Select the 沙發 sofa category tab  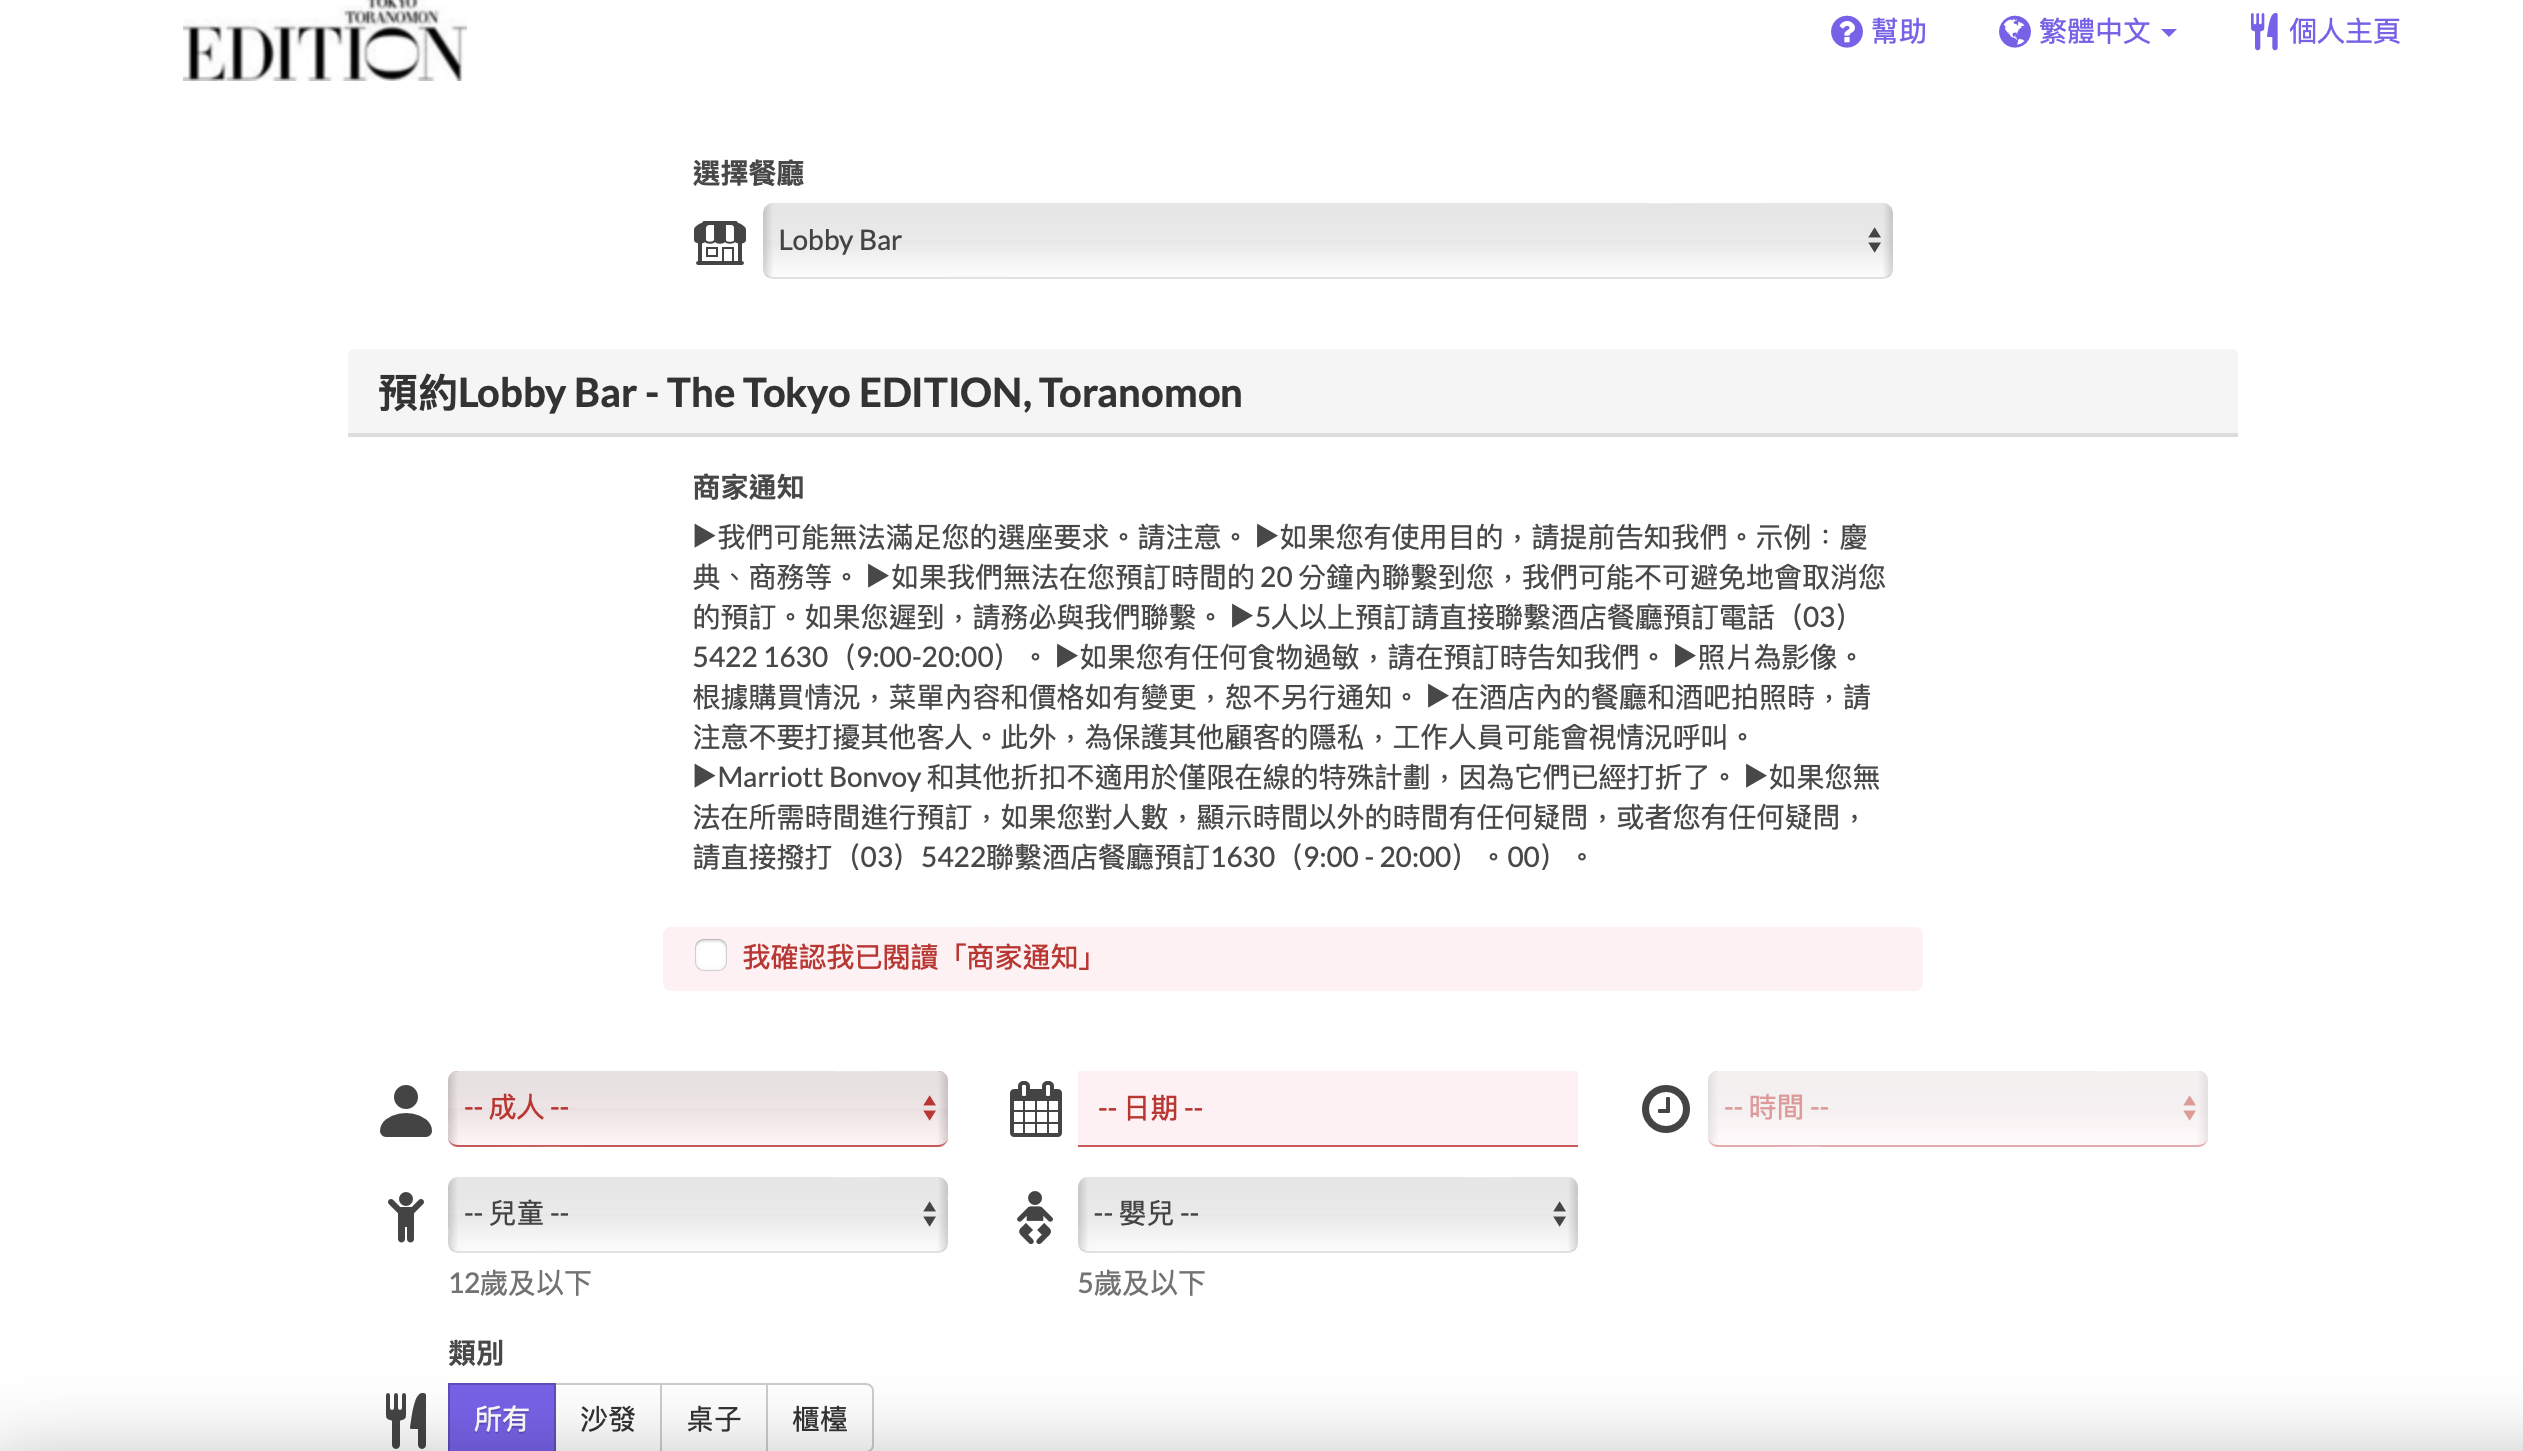point(608,1418)
